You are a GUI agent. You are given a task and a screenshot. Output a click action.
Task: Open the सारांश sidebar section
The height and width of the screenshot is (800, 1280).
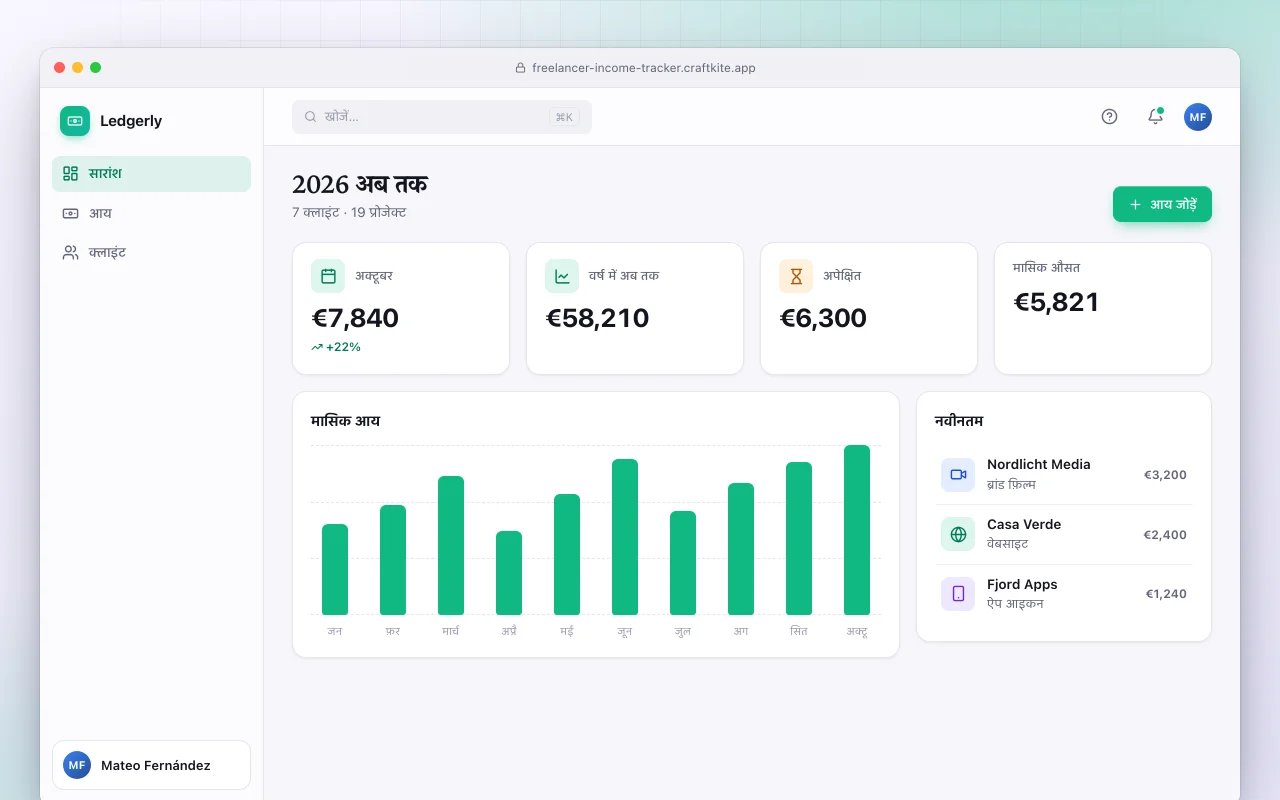click(x=151, y=174)
